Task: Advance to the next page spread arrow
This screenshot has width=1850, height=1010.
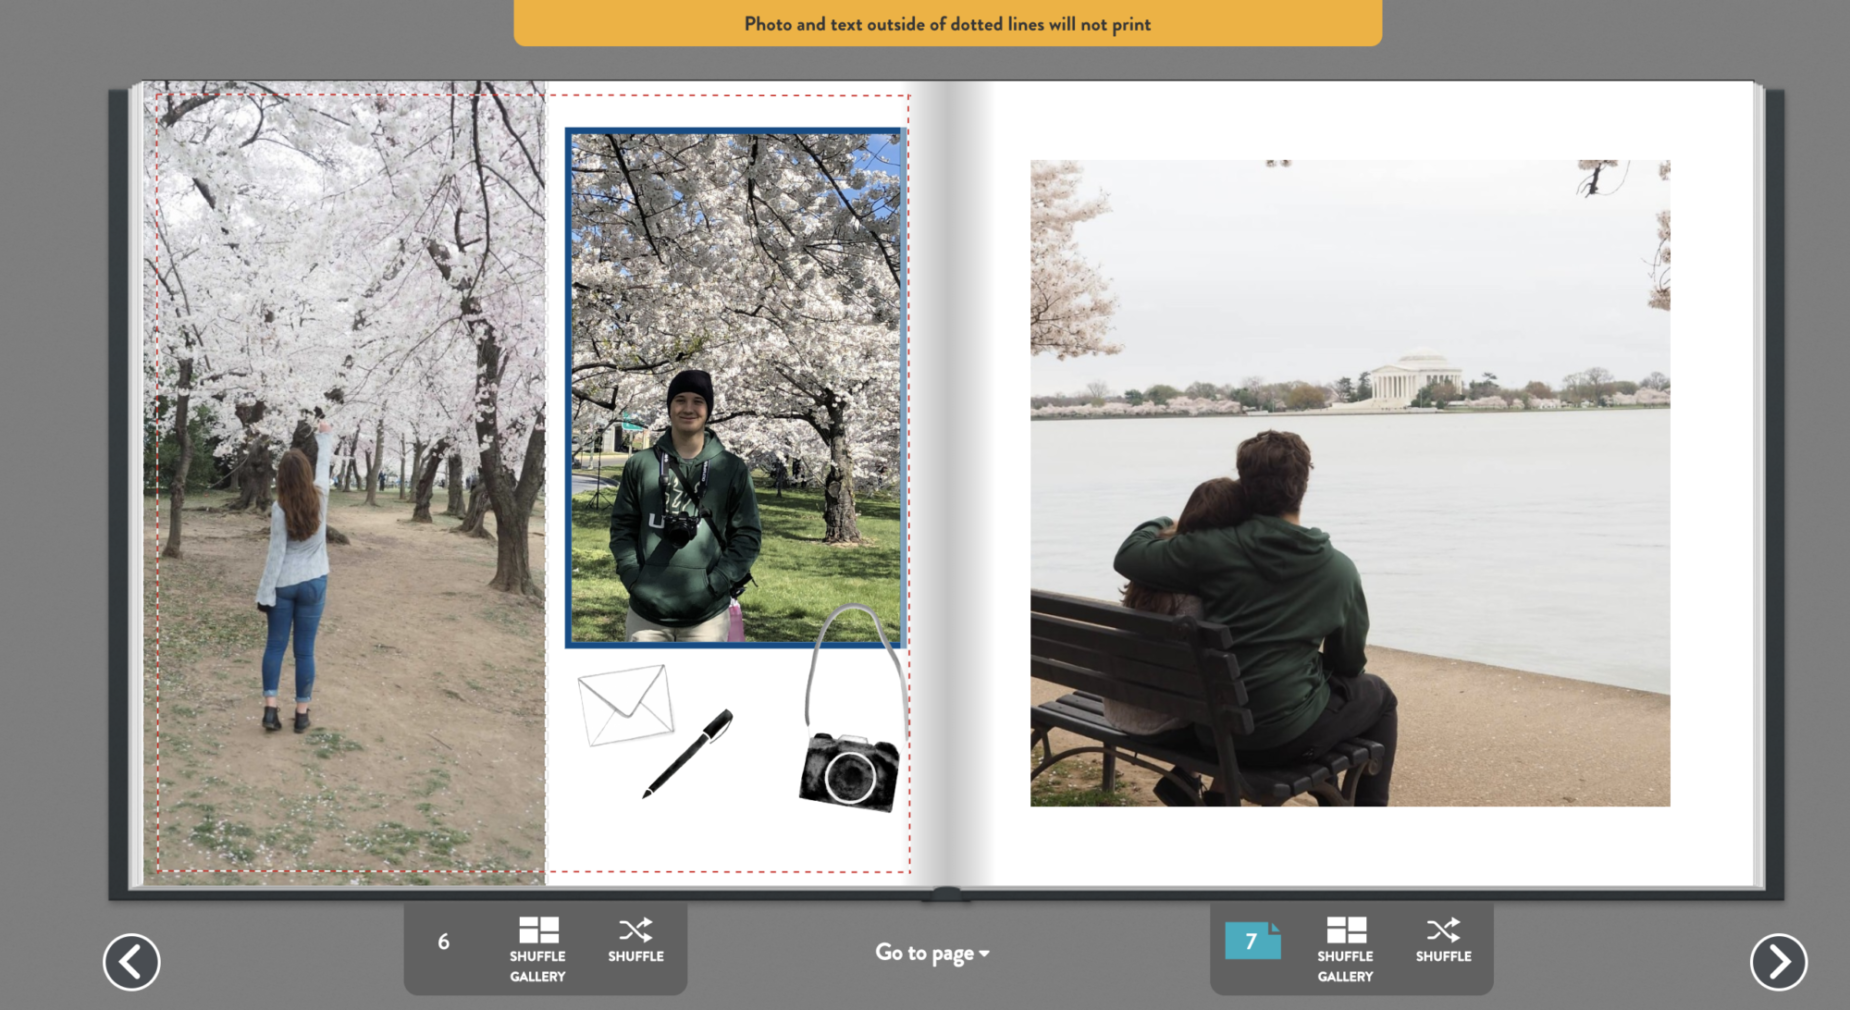Action: coord(1778,962)
